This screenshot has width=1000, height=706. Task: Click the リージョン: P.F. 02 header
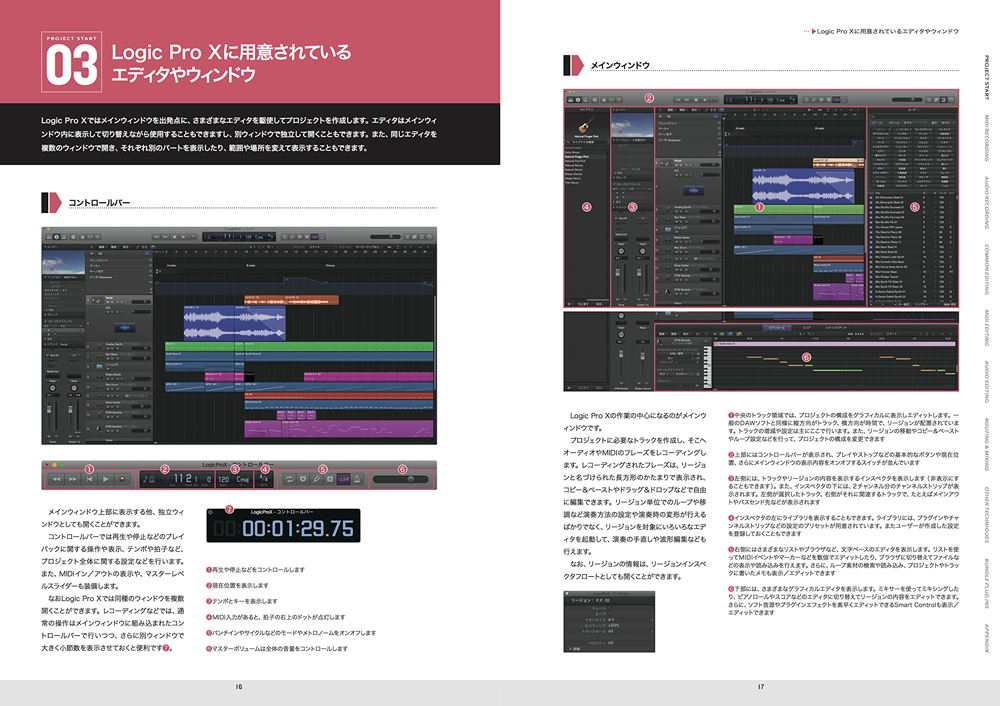coord(610,601)
